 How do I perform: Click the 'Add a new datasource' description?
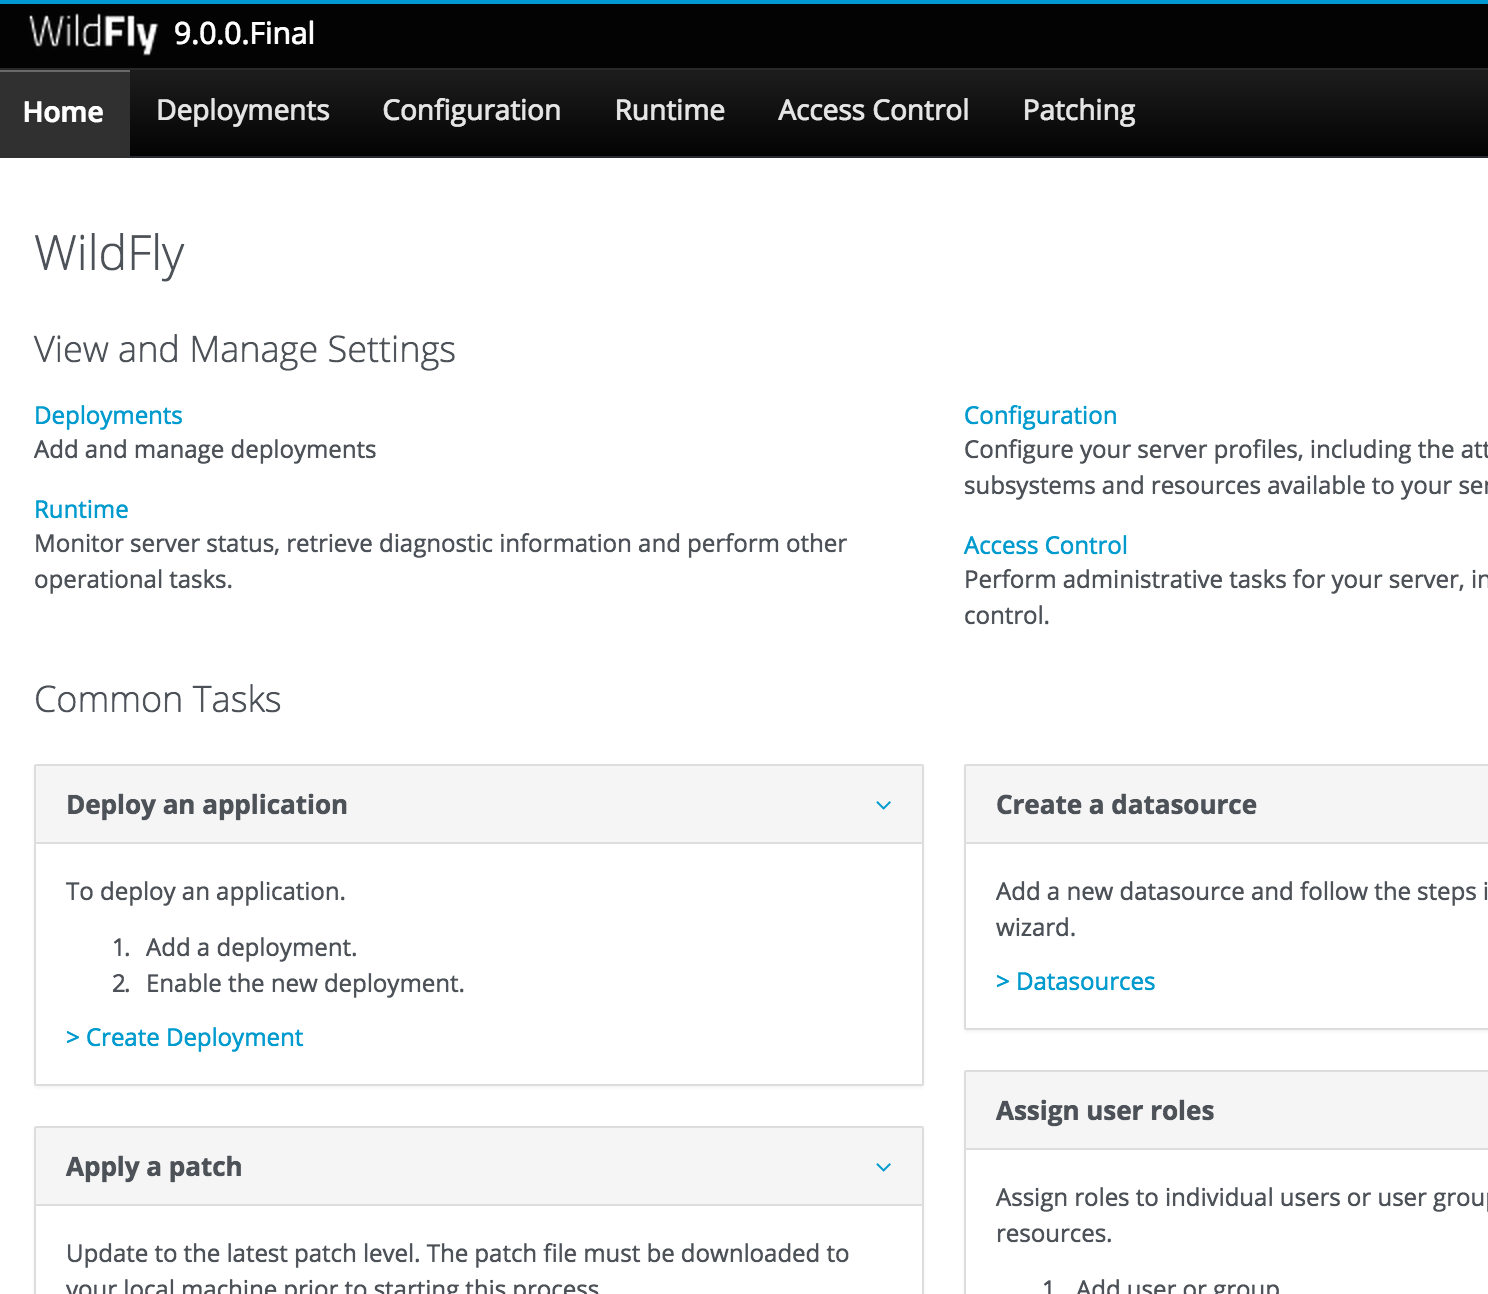tap(1242, 909)
